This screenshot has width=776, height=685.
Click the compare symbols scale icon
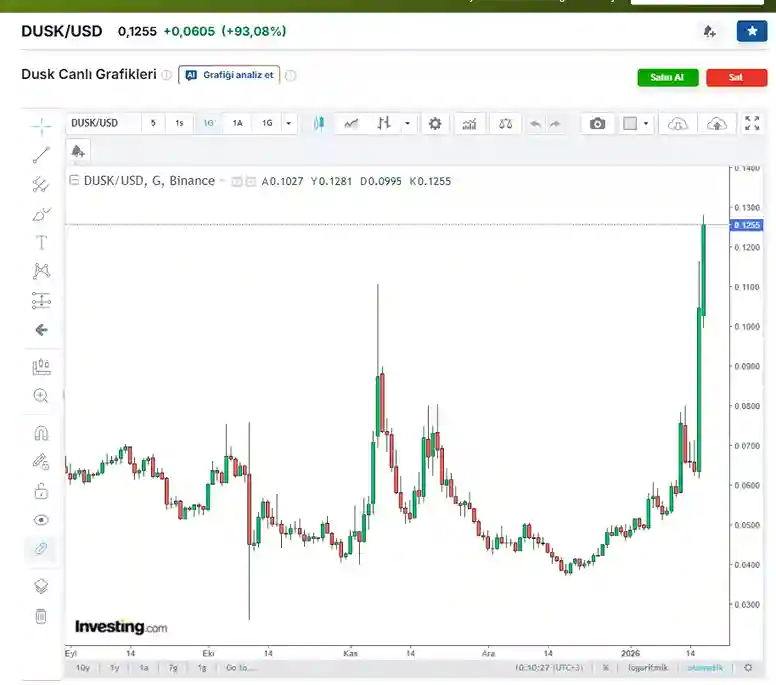point(505,123)
